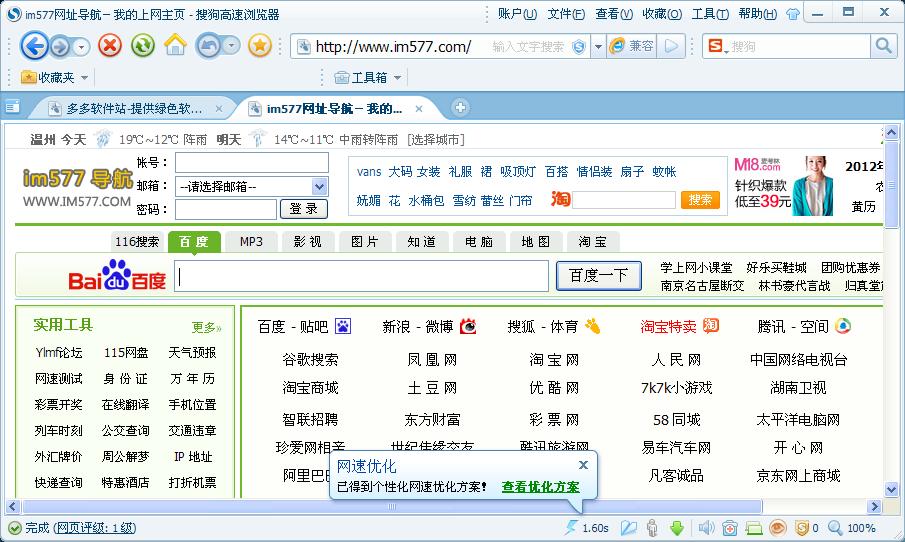905x542 pixels.
Task: Click the green windows icon in status bar
Action: pos(754,528)
